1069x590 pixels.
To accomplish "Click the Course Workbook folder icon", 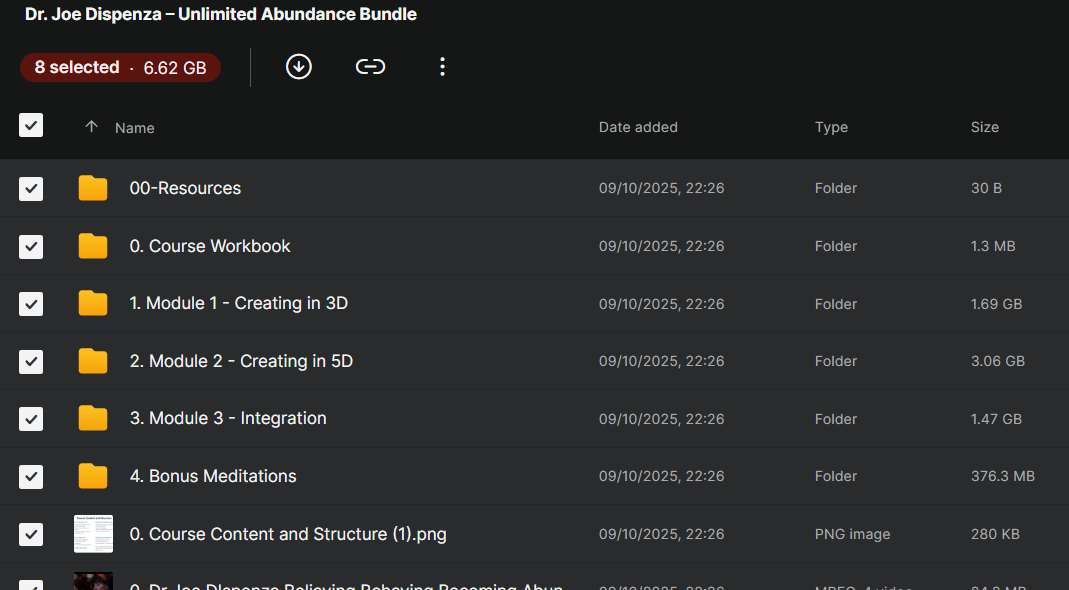I will click(x=93, y=246).
